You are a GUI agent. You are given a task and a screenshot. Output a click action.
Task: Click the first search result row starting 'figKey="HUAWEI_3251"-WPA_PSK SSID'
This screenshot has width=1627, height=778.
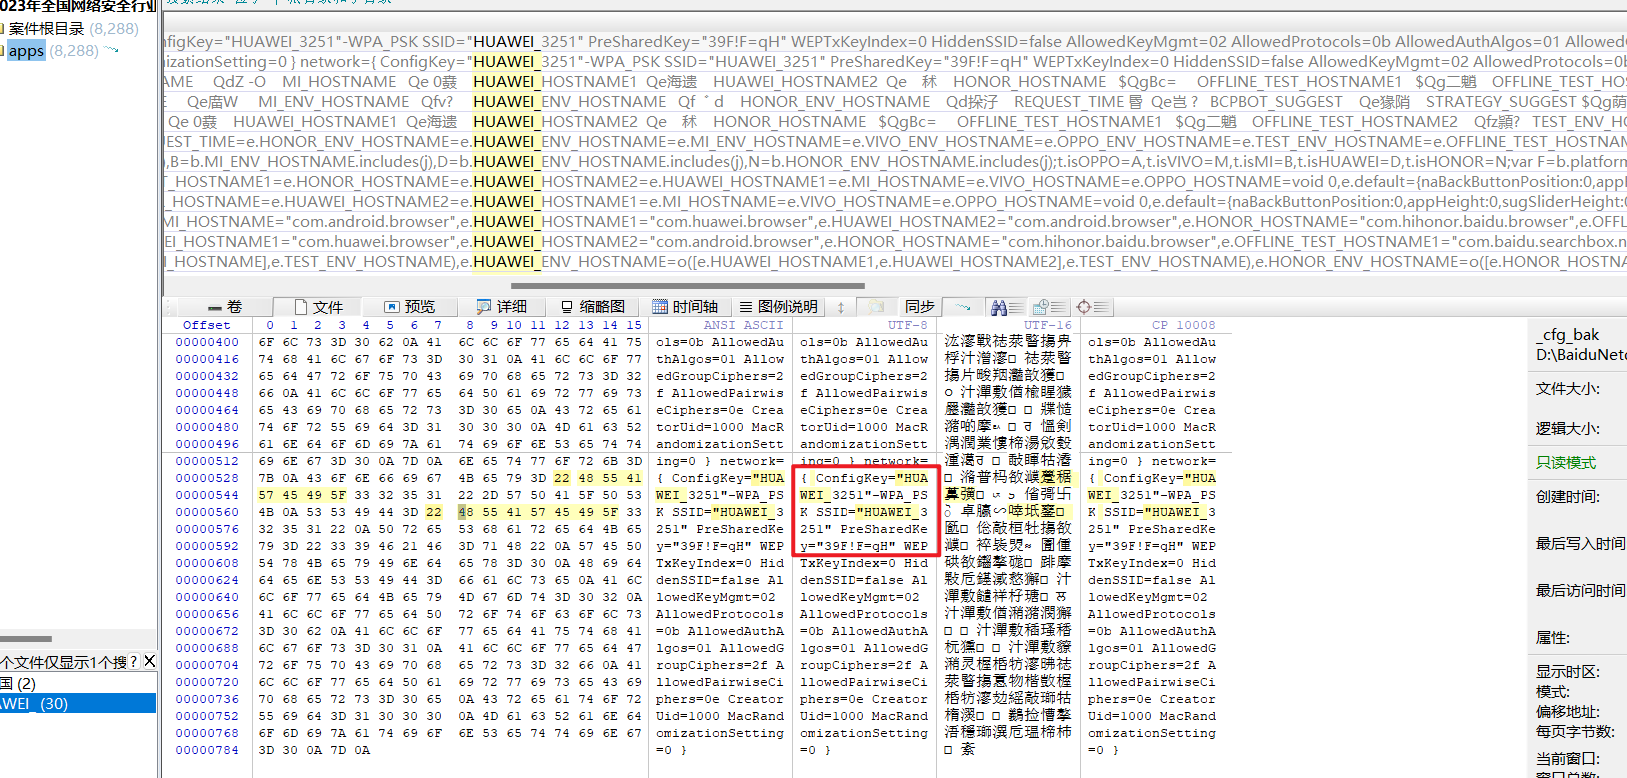point(894,42)
